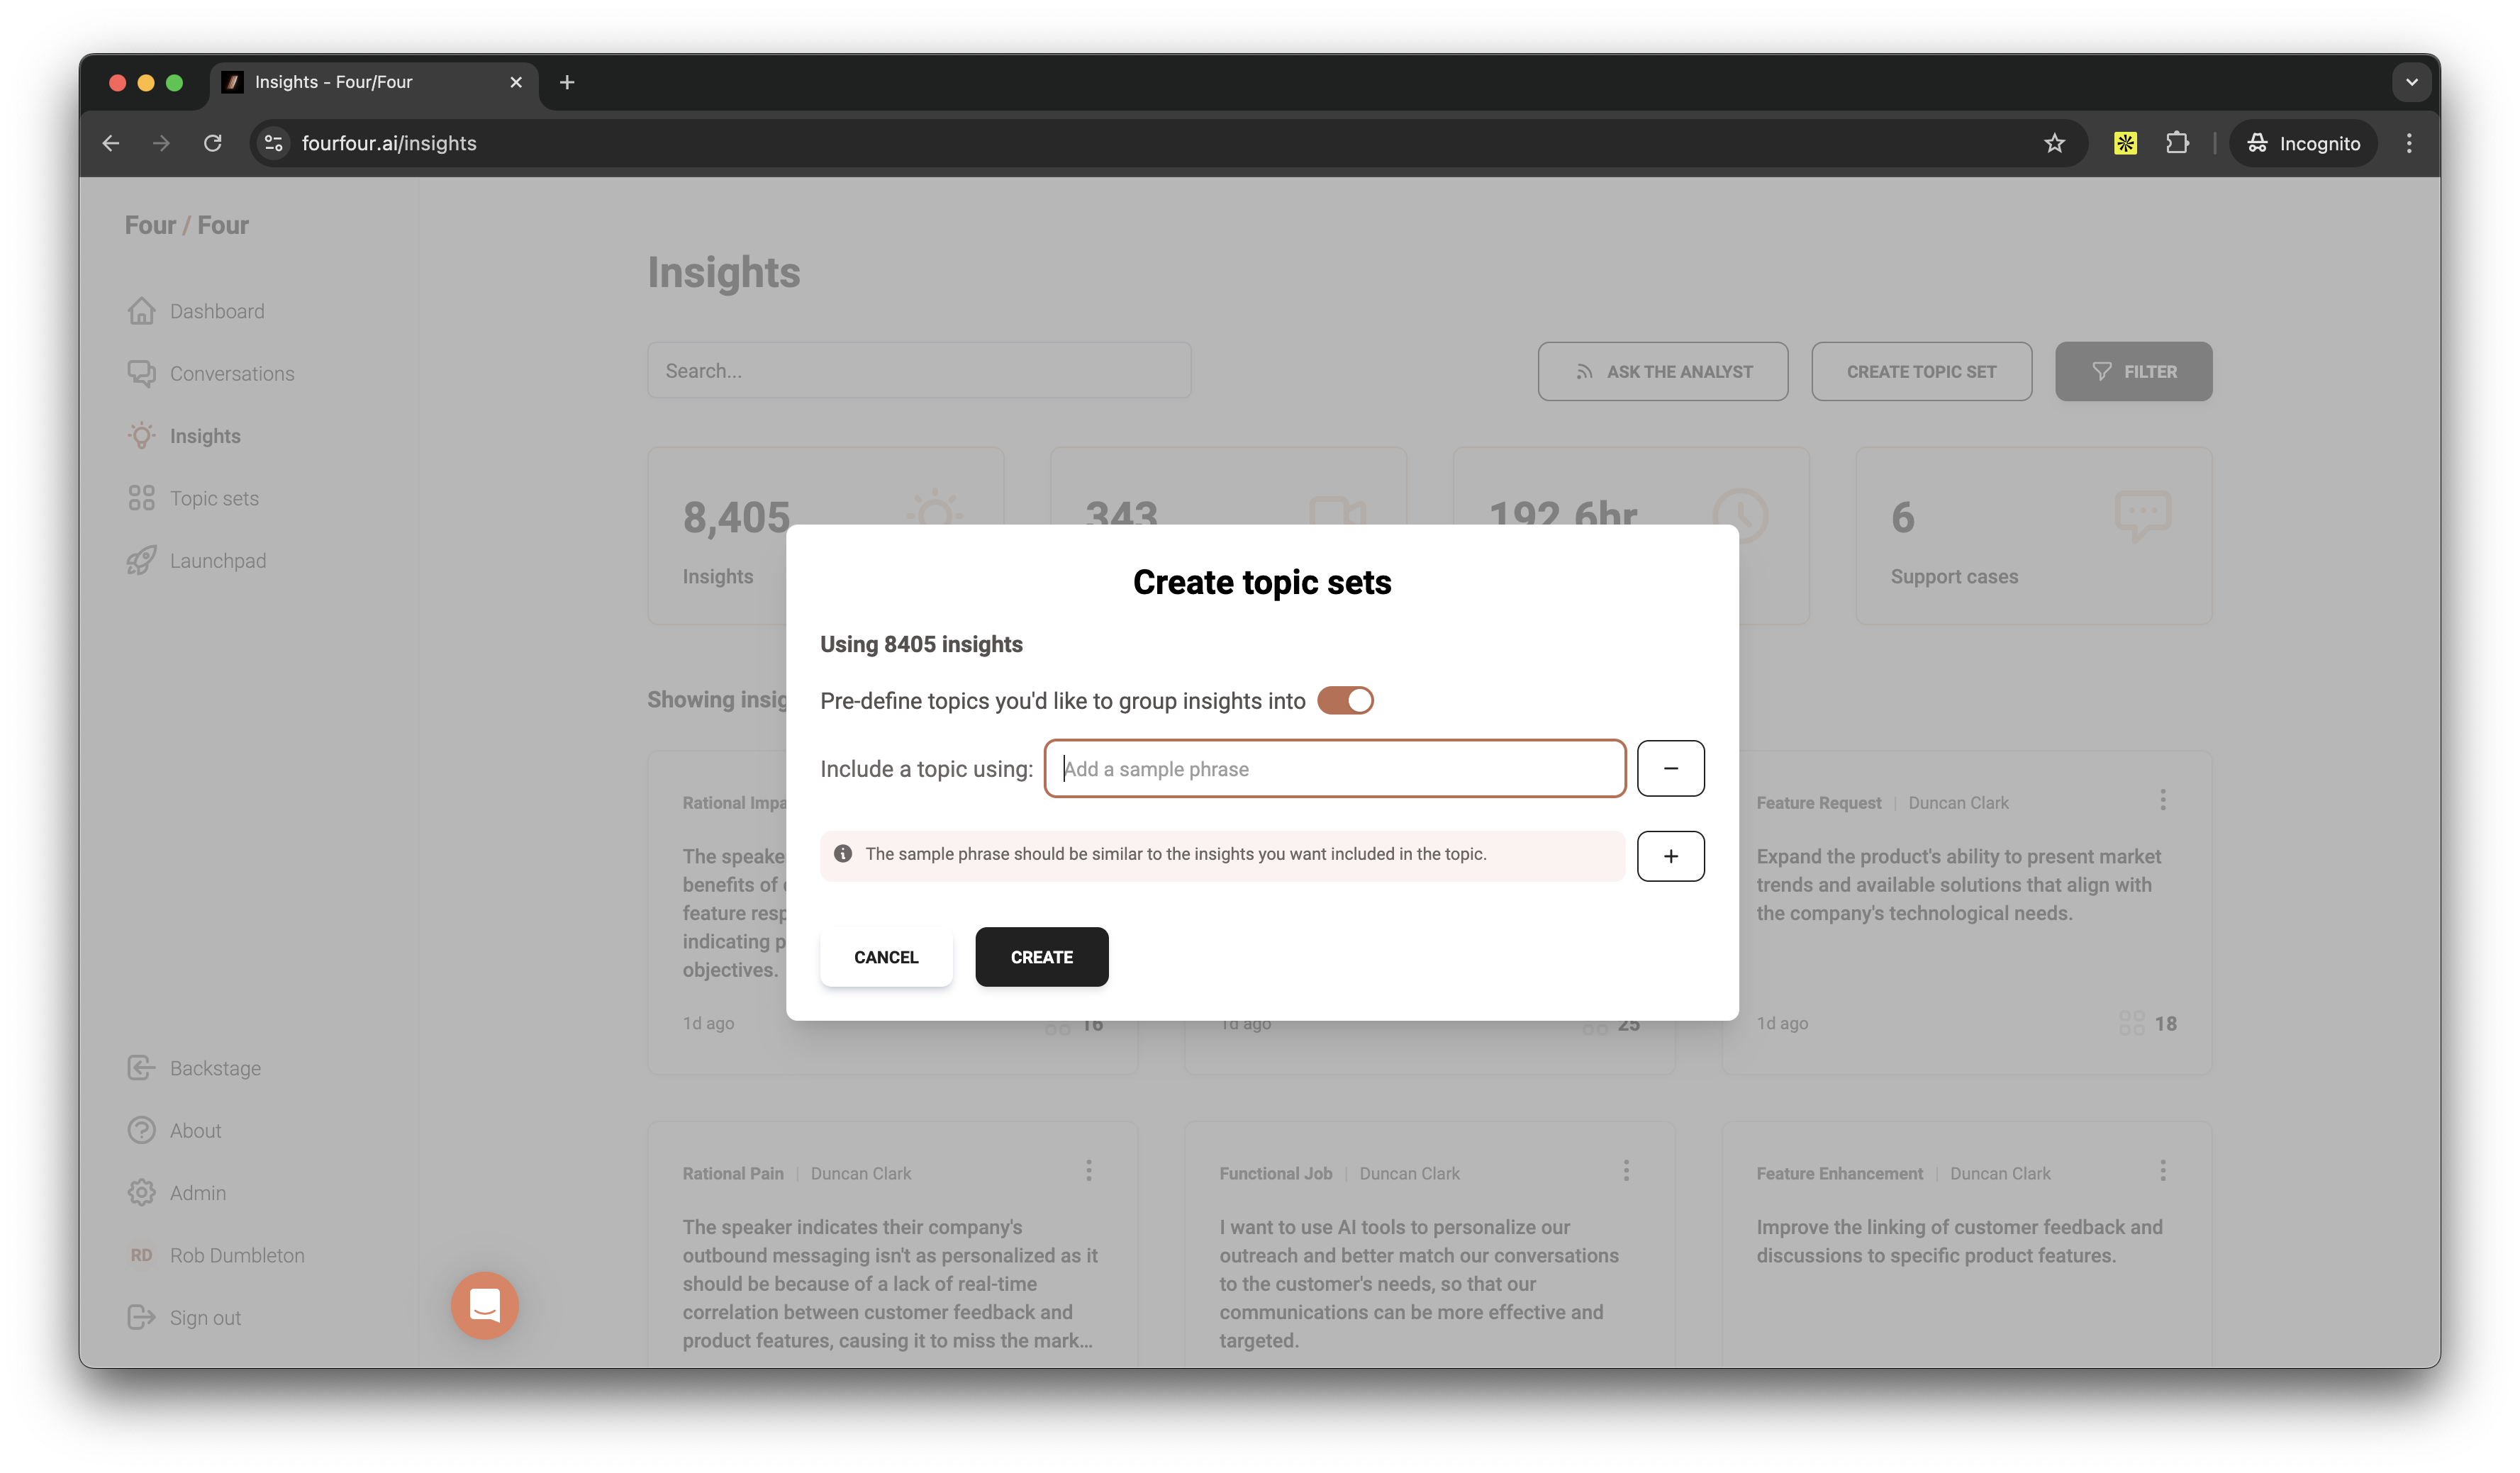The image size is (2520, 1473).
Task: Click the Add a sample phrase field
Action: (x=1334, y=768)
